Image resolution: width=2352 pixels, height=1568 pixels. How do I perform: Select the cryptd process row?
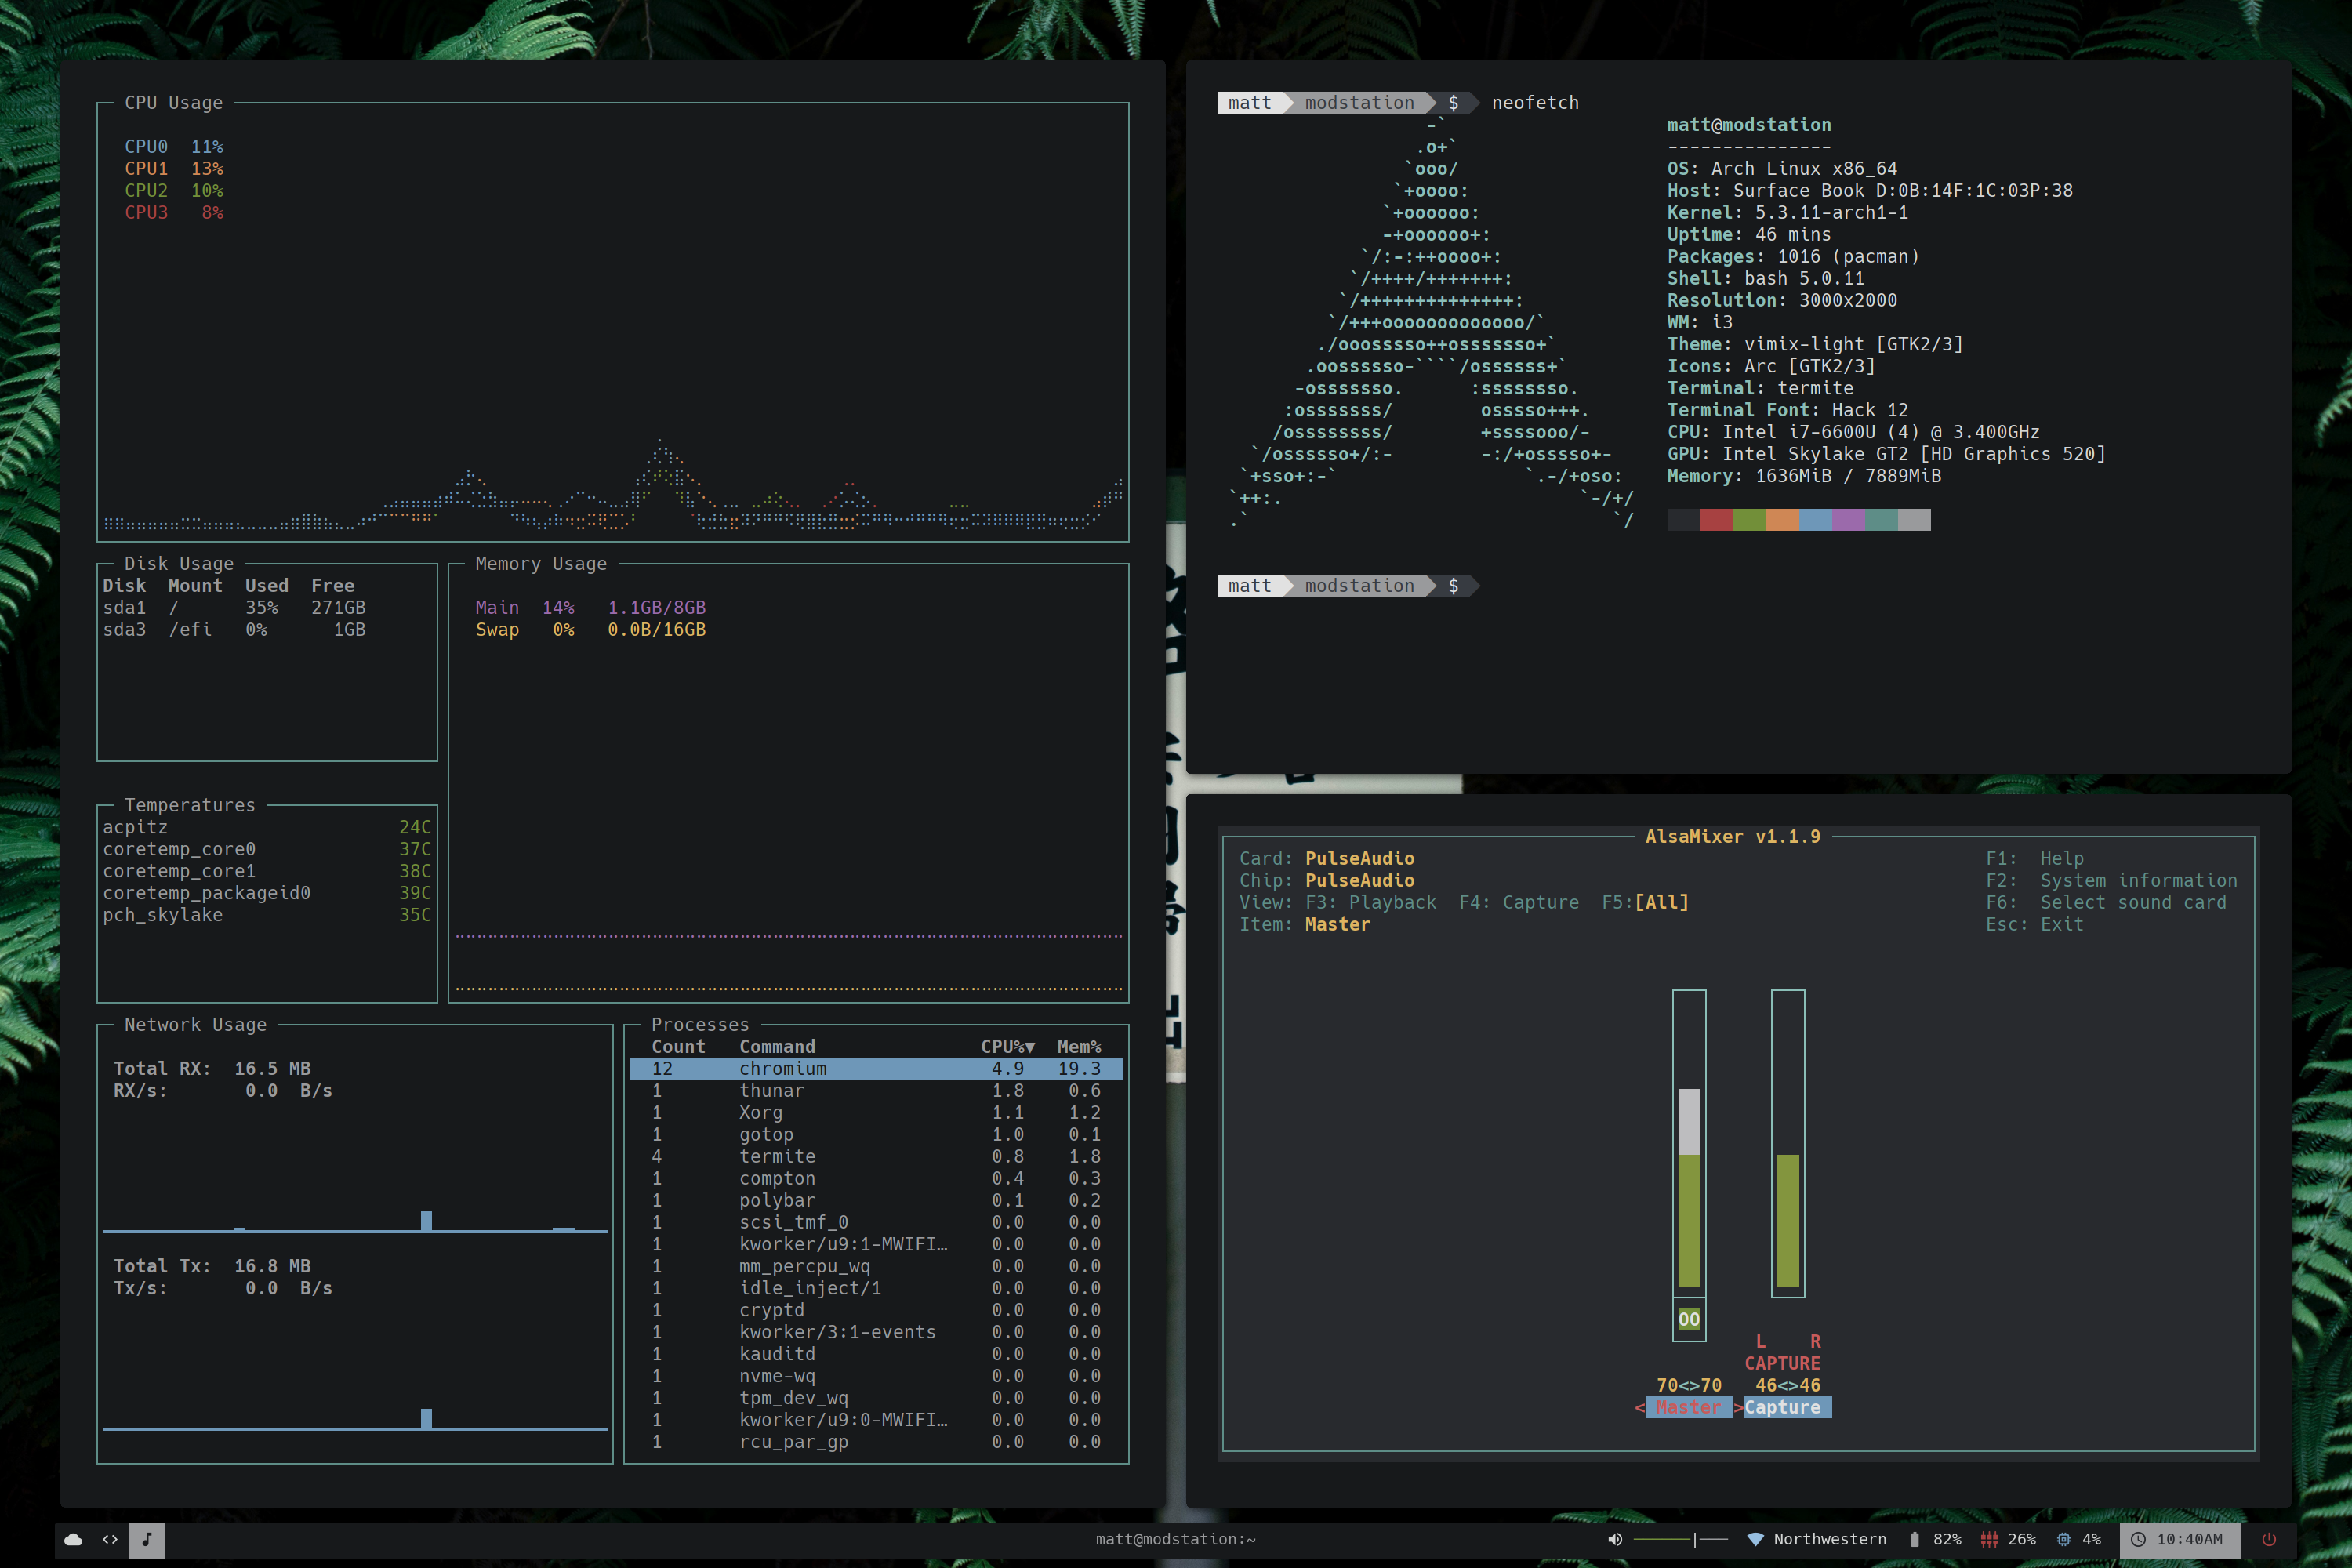[x=876, y=1311]
